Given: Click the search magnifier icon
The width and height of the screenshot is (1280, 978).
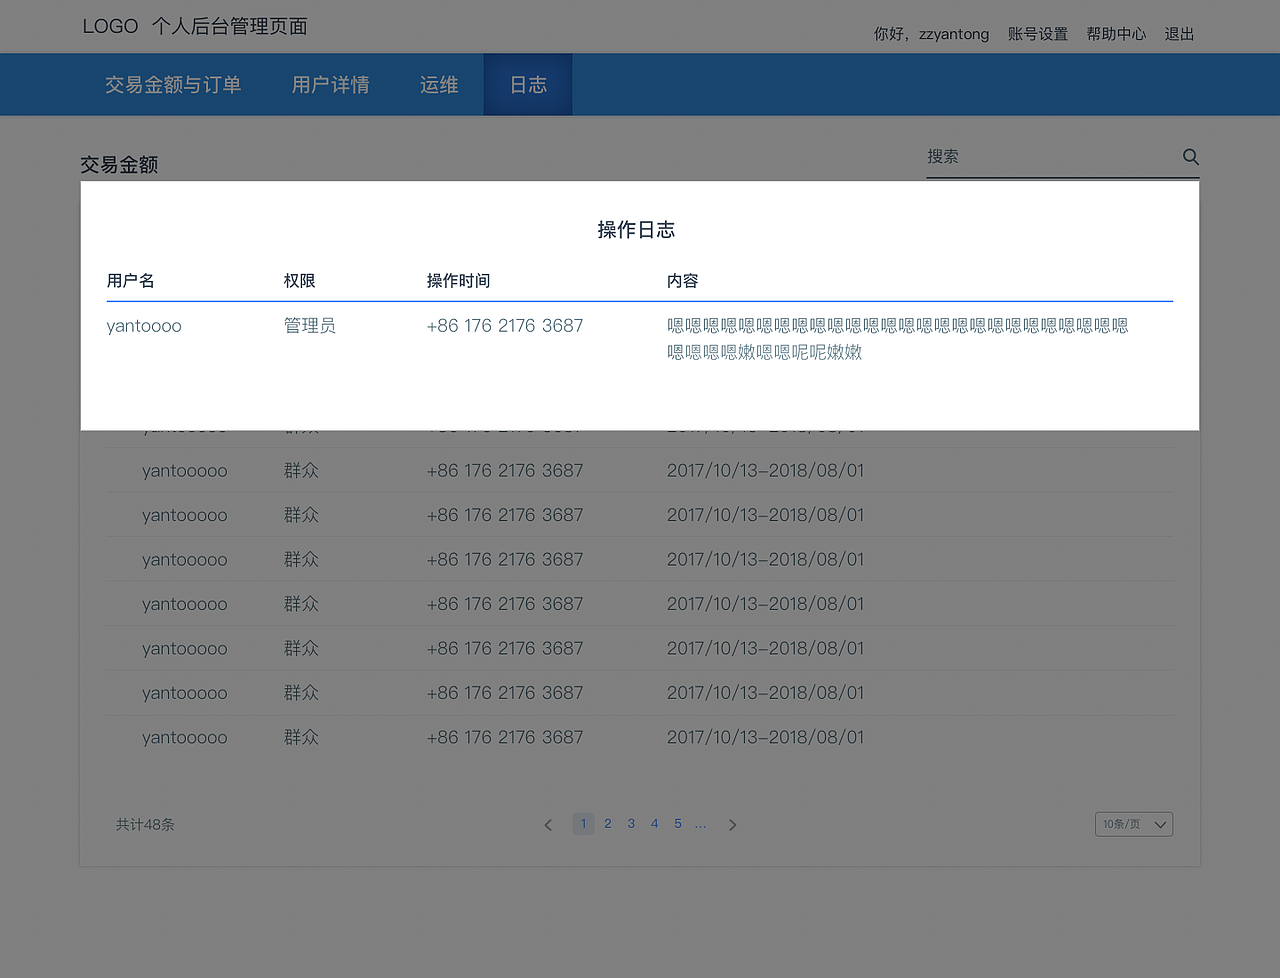Looking at the screenshot, I should pyautogui.click(x=1190, y=157).
